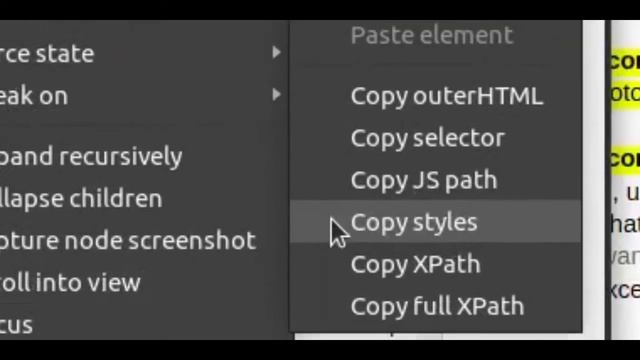
Task: Click the page text line starting 'hat'
Action: click(x=625, y=224)
